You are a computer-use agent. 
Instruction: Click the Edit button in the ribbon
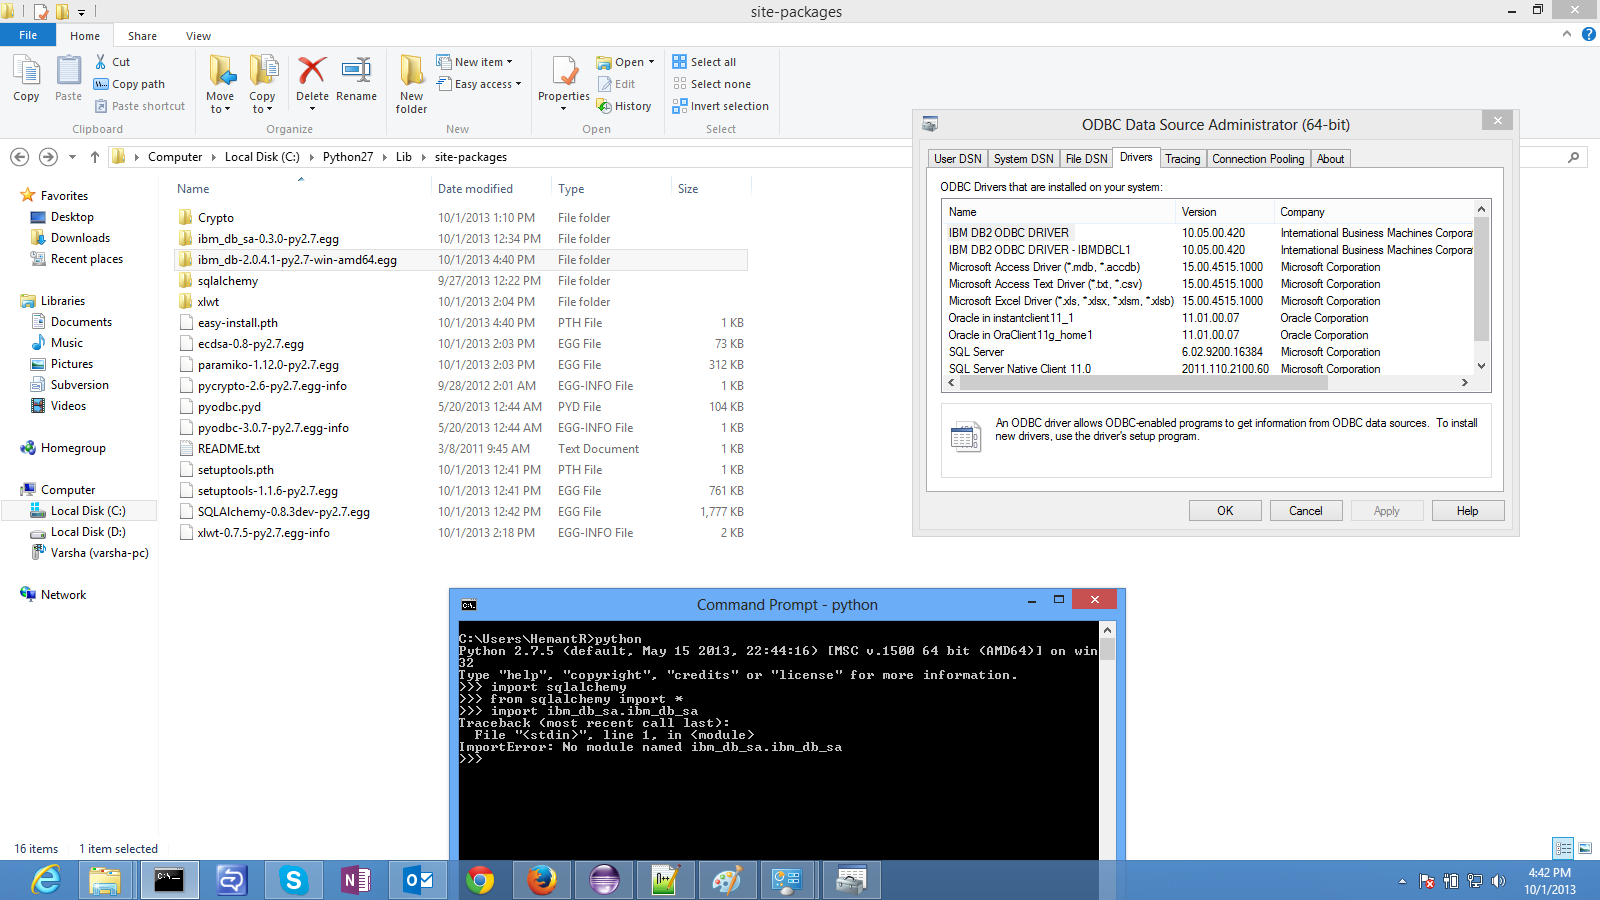[x=616, y=84]
